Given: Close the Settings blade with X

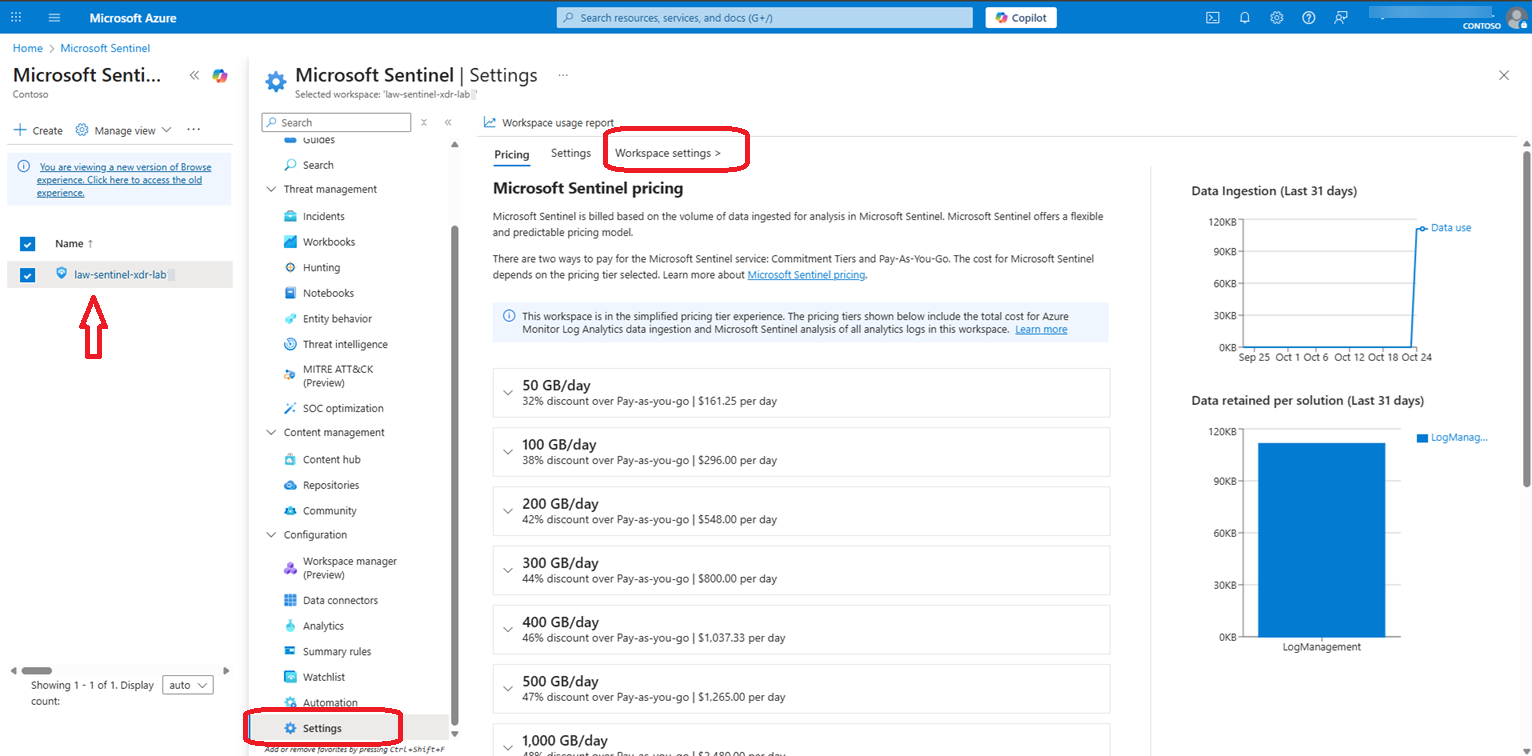Looking at the screenshot, I should [x=1504, y=75].
